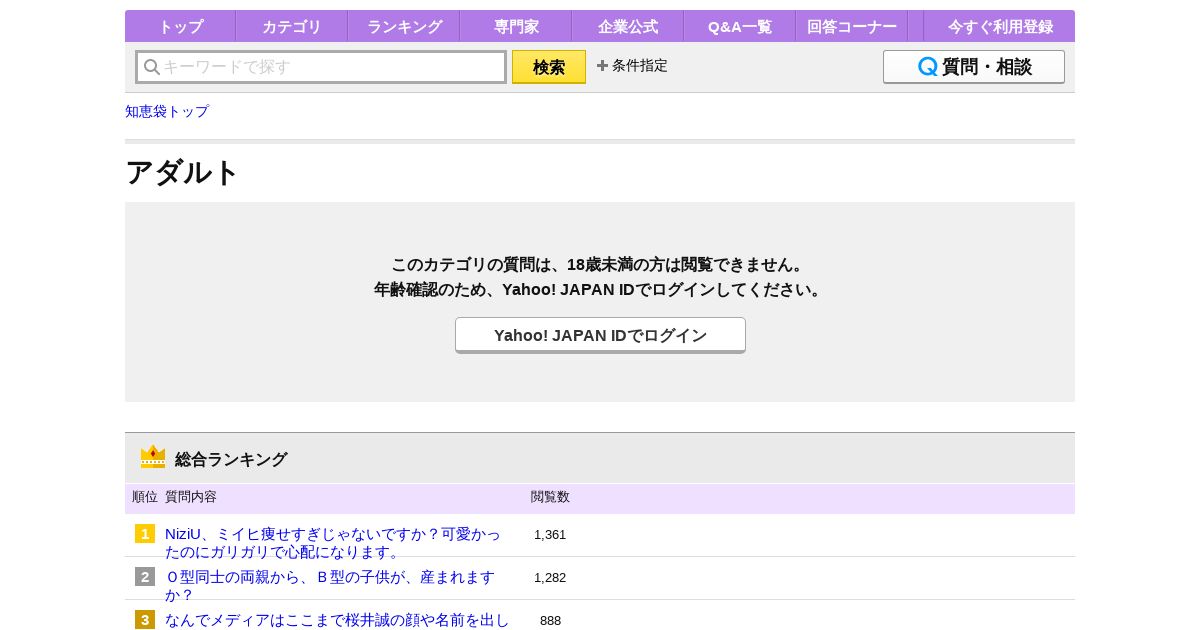Click the gold crown ranking icon
This screenshot has height=630, width=1200.
[153, 458]
